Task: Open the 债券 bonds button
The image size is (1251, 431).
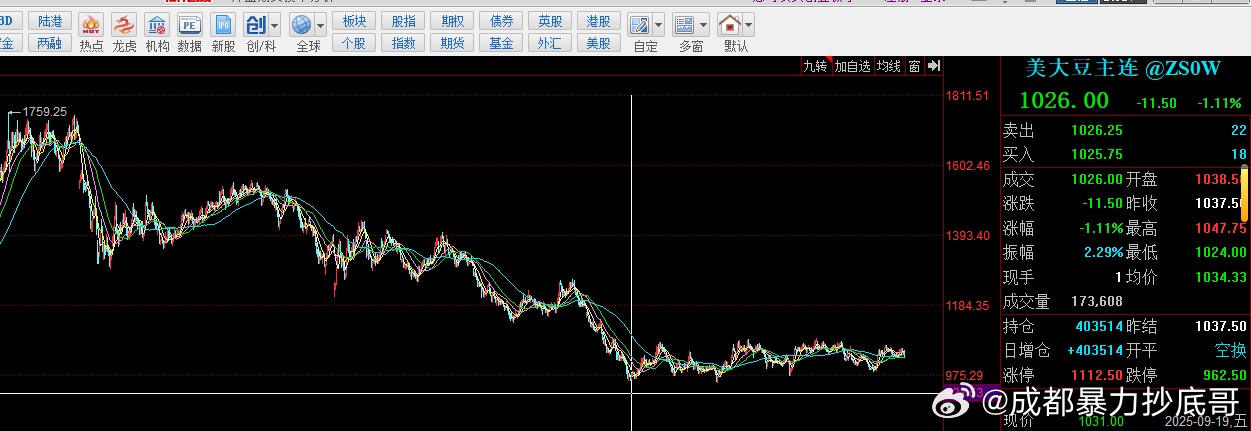Action: tap(501, 21)
